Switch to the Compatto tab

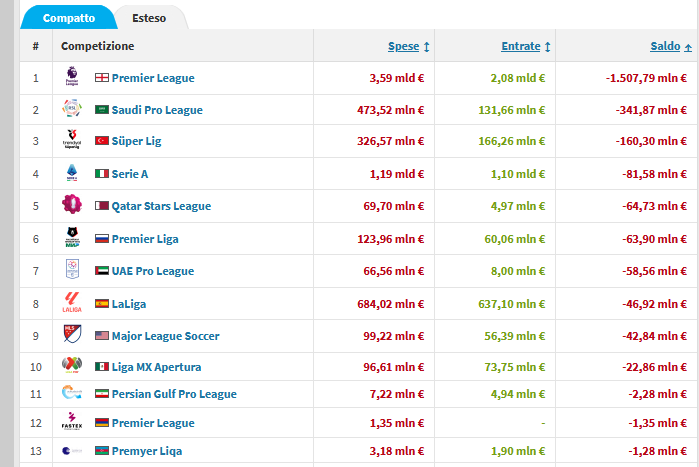click(69, 18)
